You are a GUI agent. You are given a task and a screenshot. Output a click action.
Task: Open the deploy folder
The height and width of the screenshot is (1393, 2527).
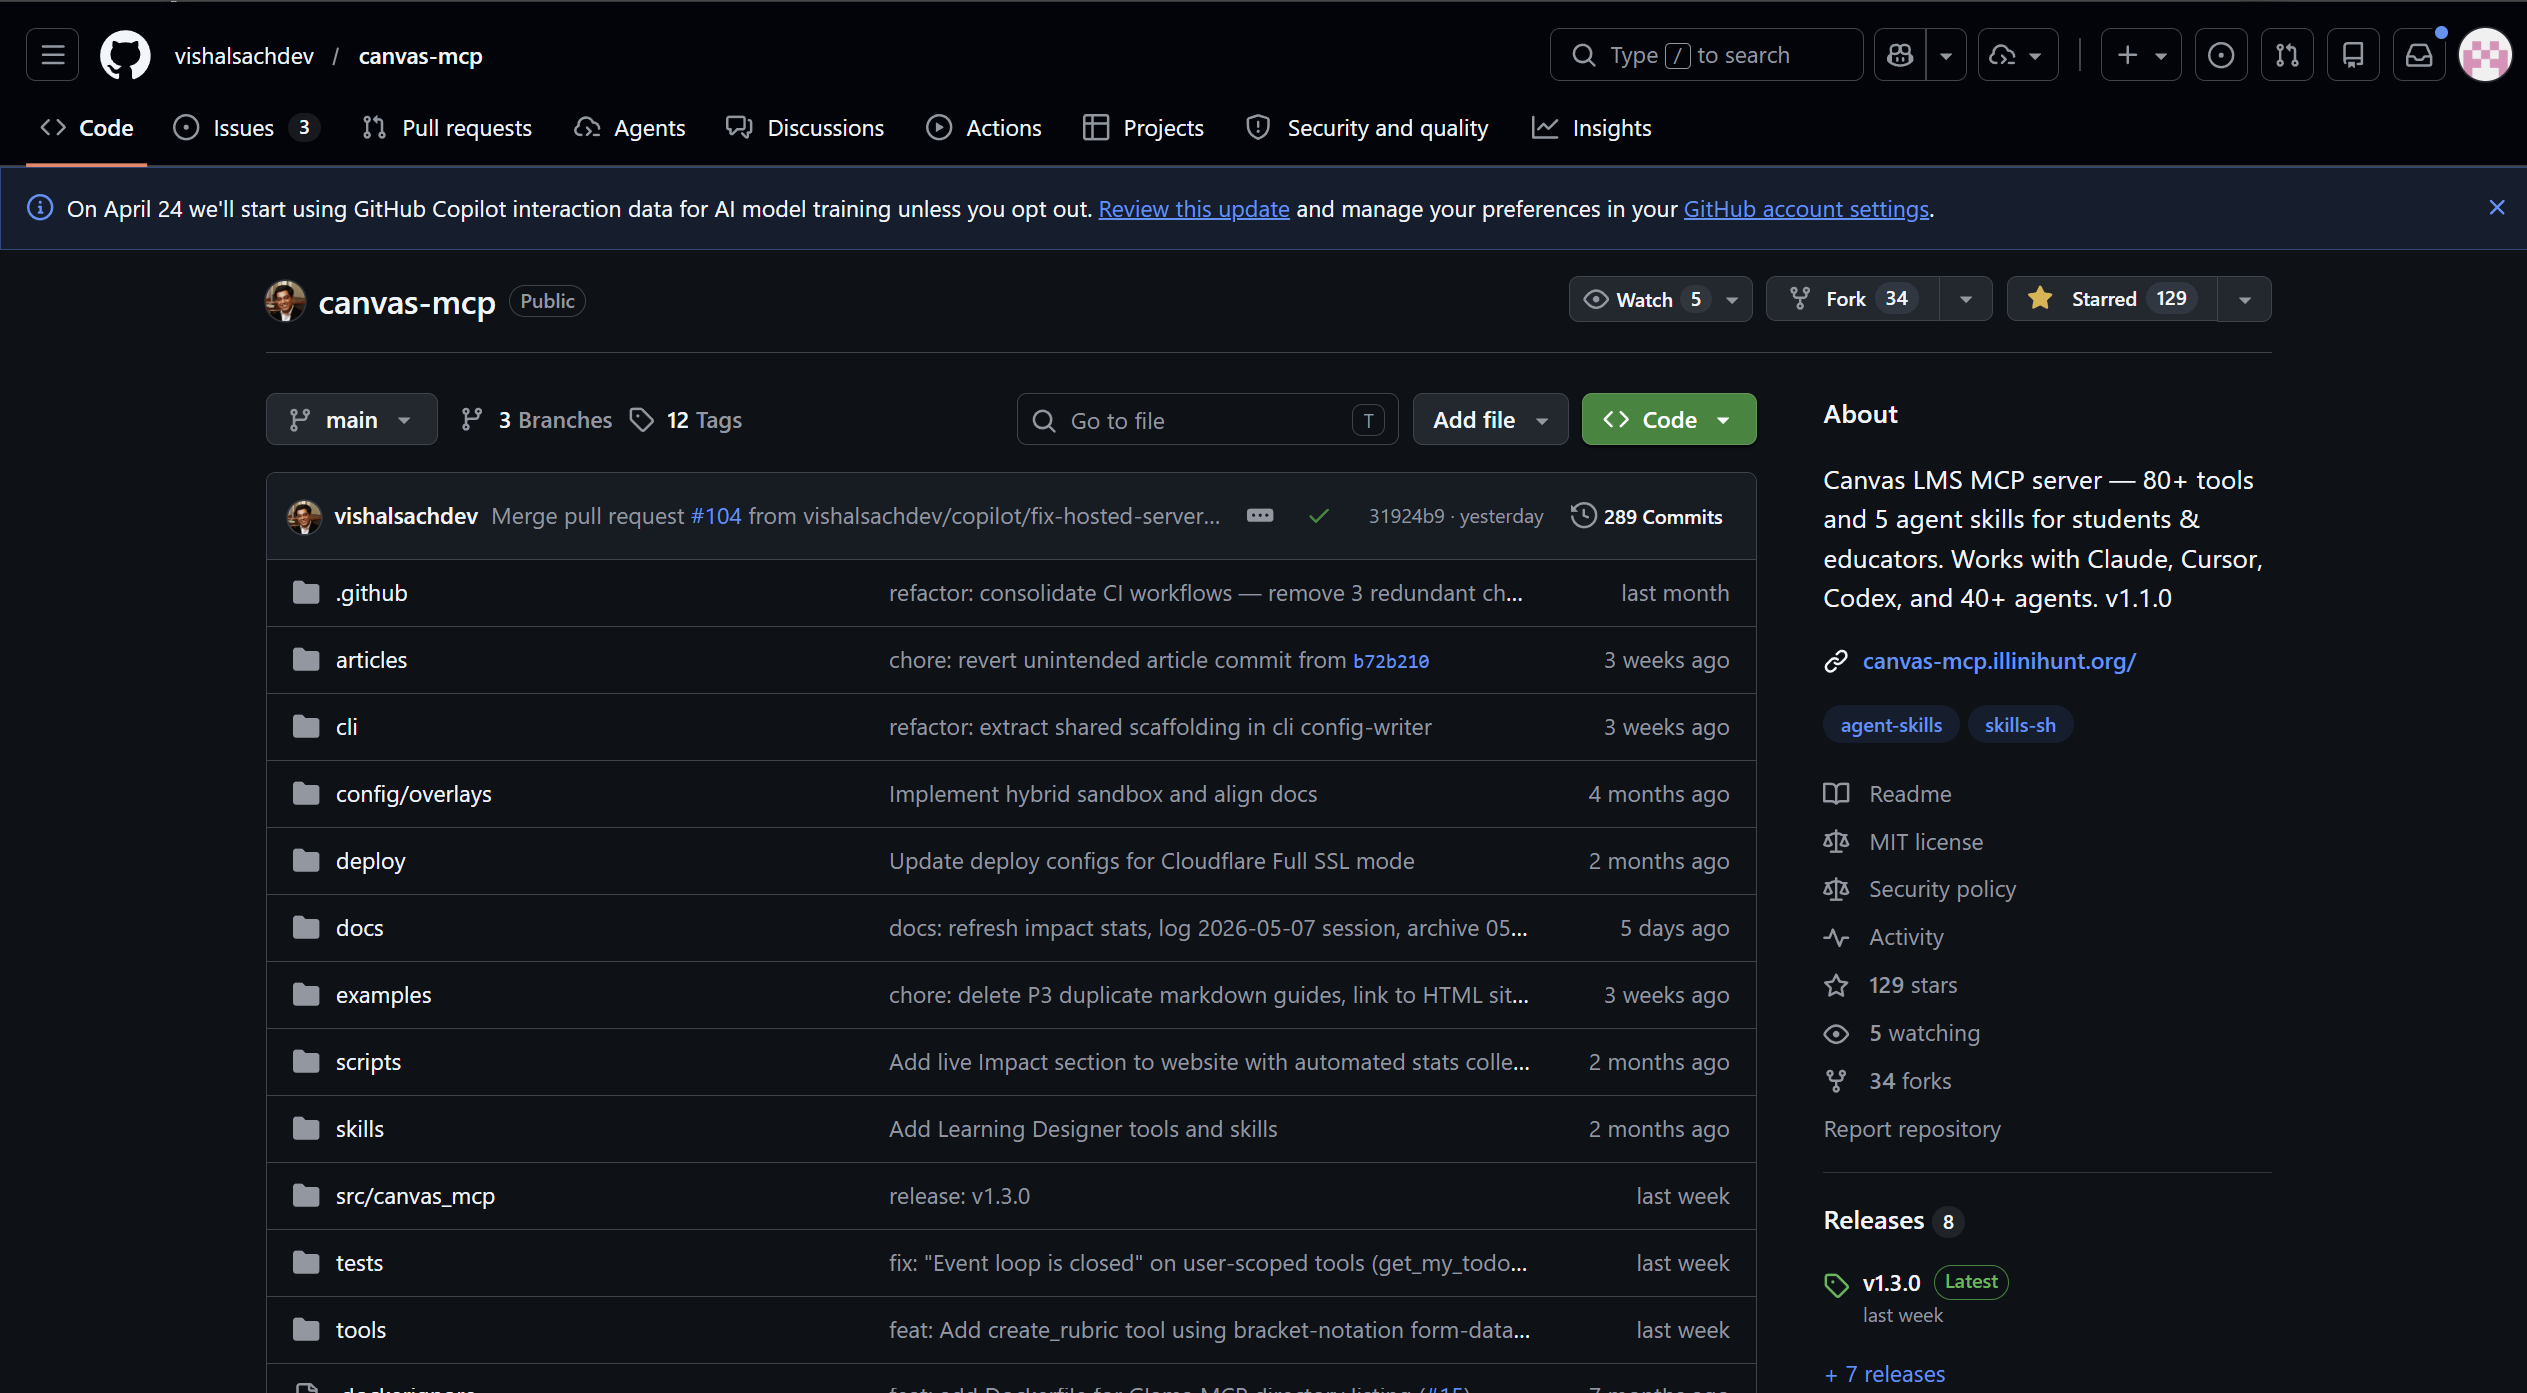point(370,861)
